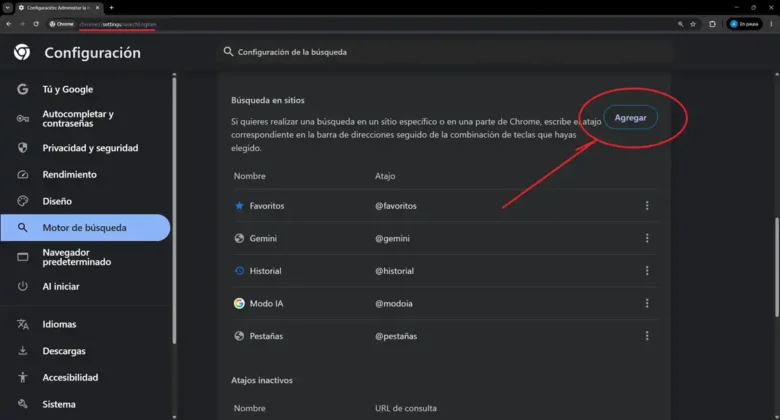Open Descargas settings
The height and width of the screenshot is (420, 780).
click(x=64, y=351)
